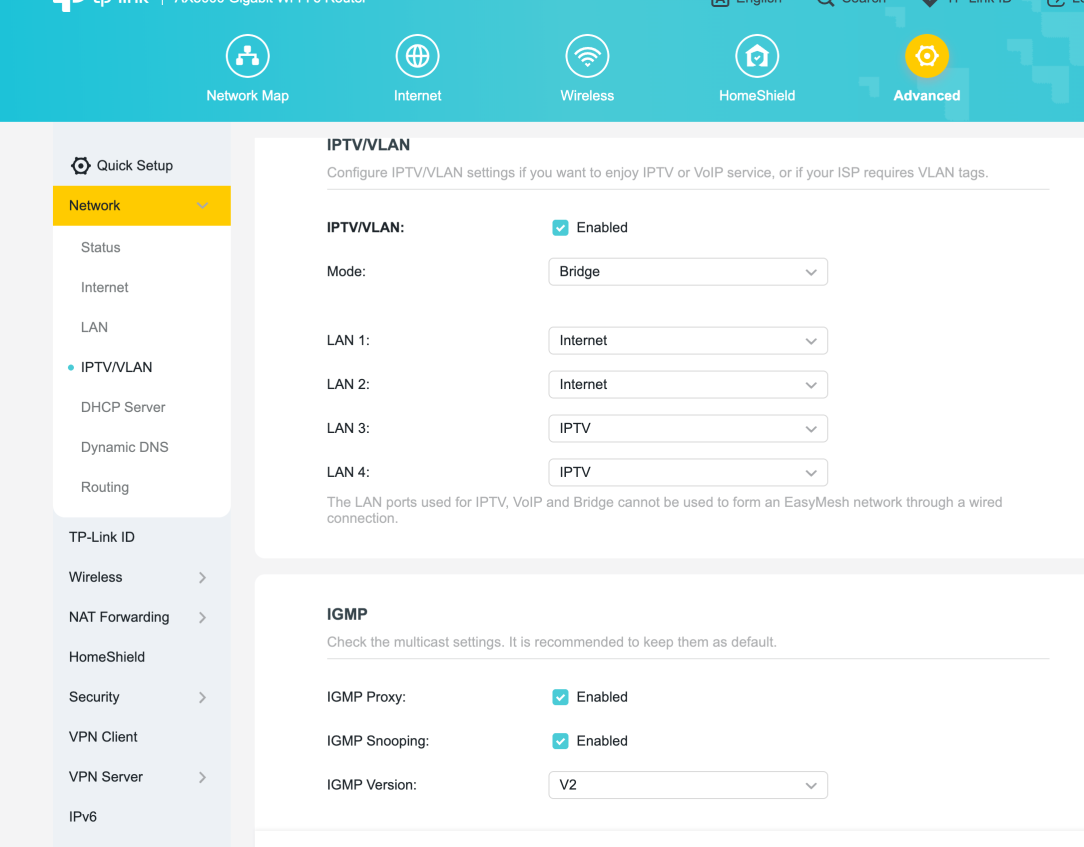1084x847 pixels.
Task: Expand the VPN Server chevron
Action: click(x=202, y=777)
